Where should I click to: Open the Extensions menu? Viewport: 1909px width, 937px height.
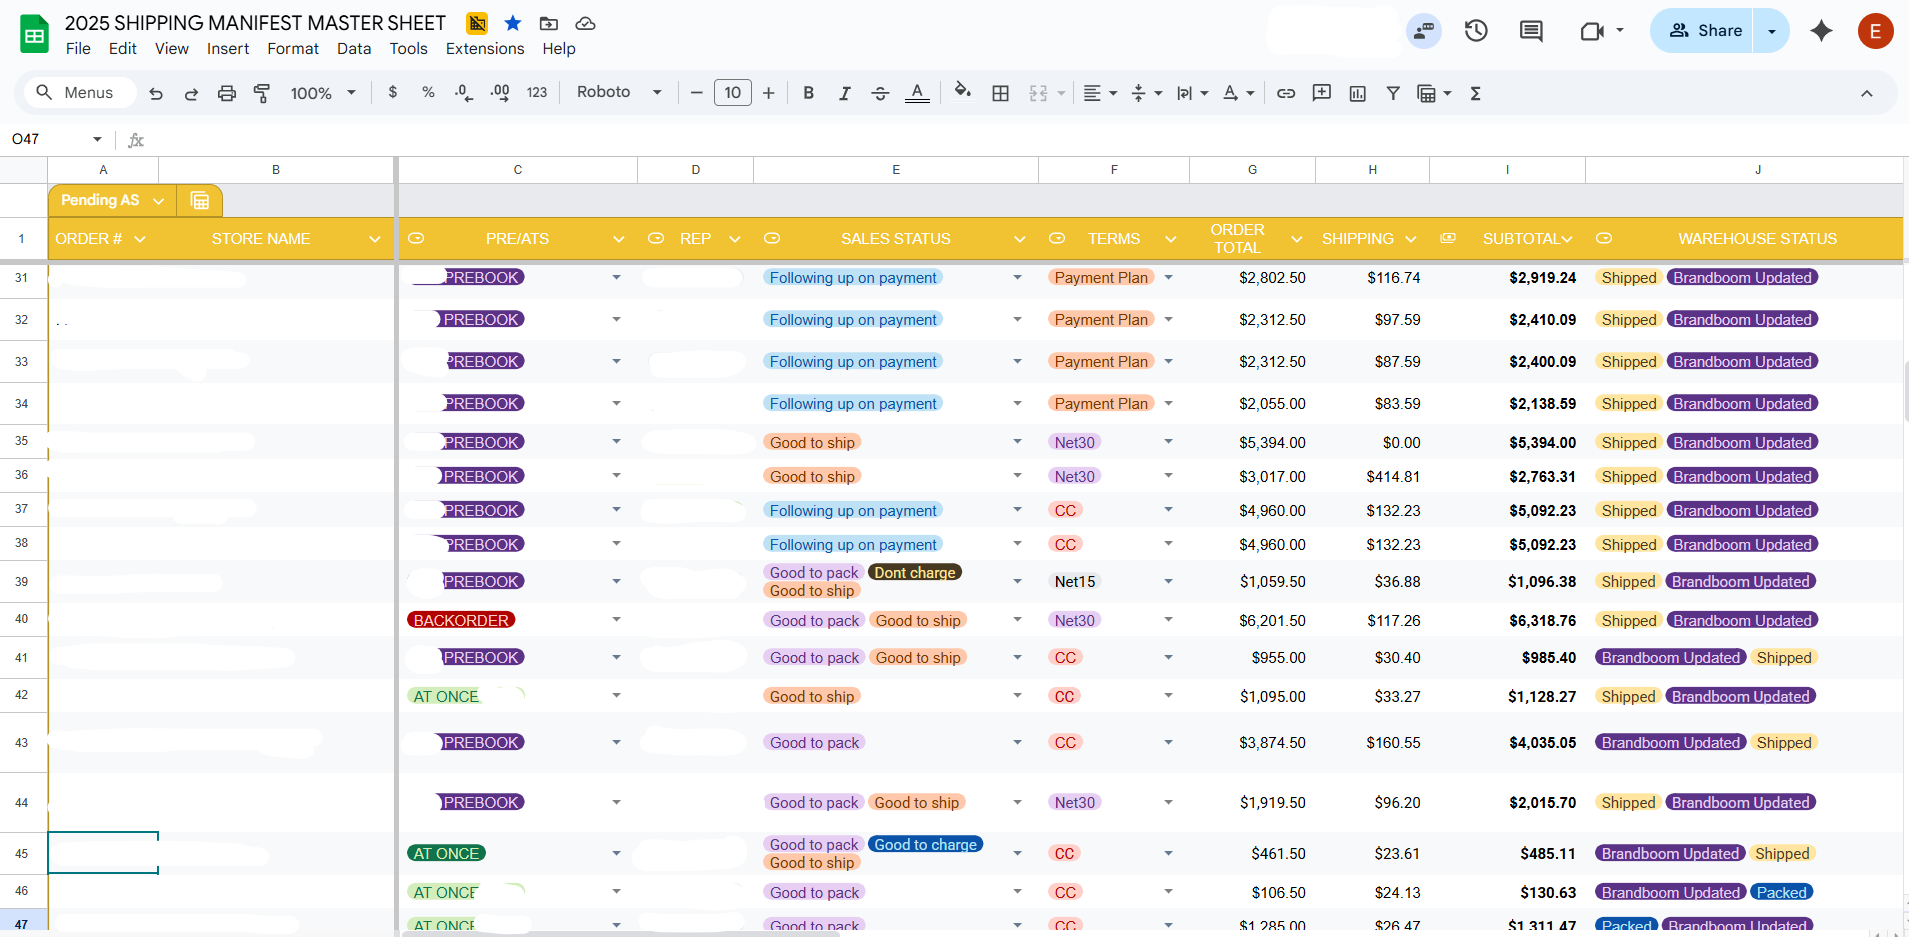tap(485, 49)
